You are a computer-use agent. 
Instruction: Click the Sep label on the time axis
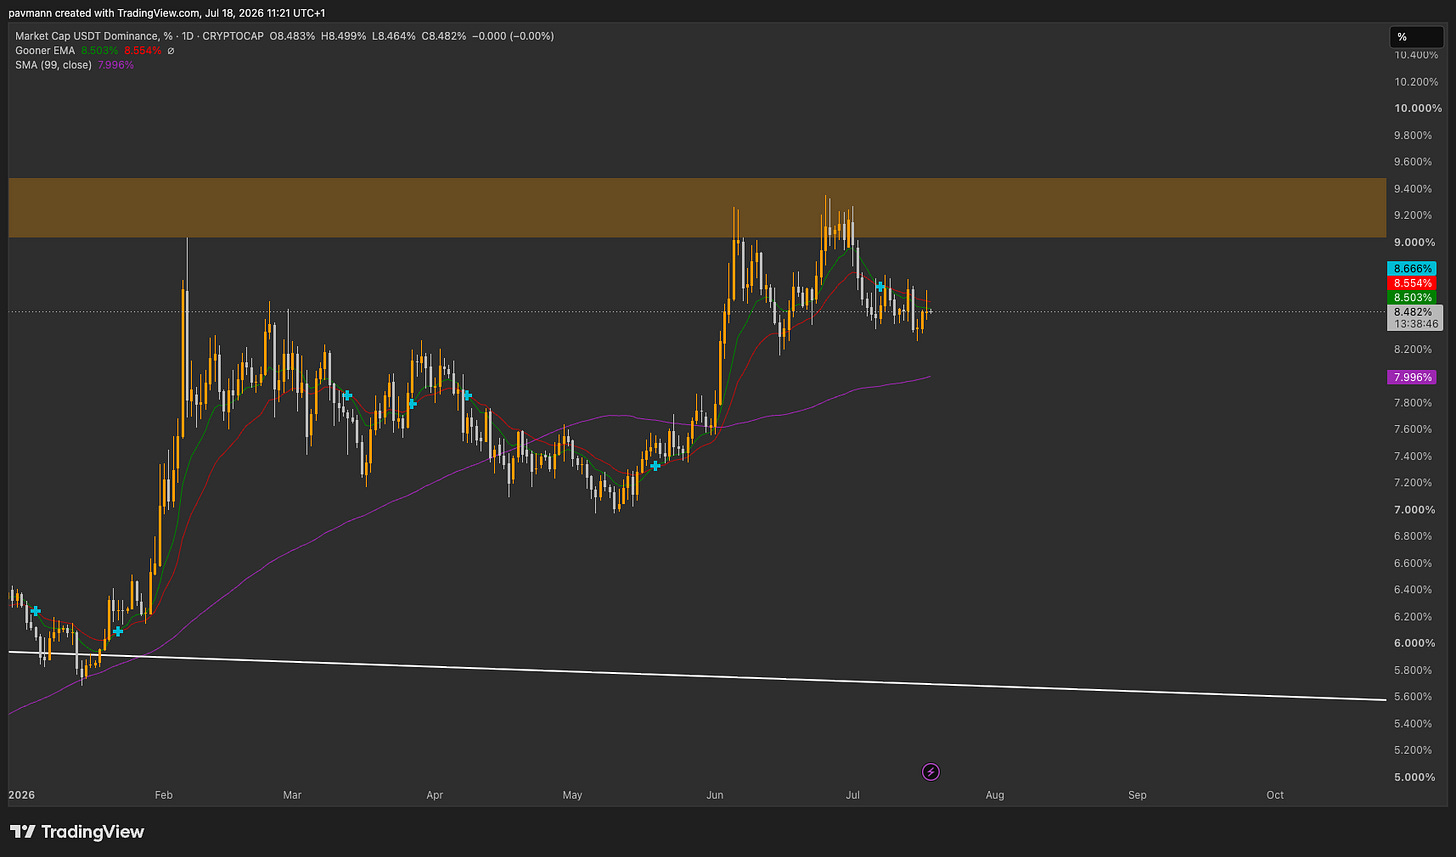pos(1137,795)
